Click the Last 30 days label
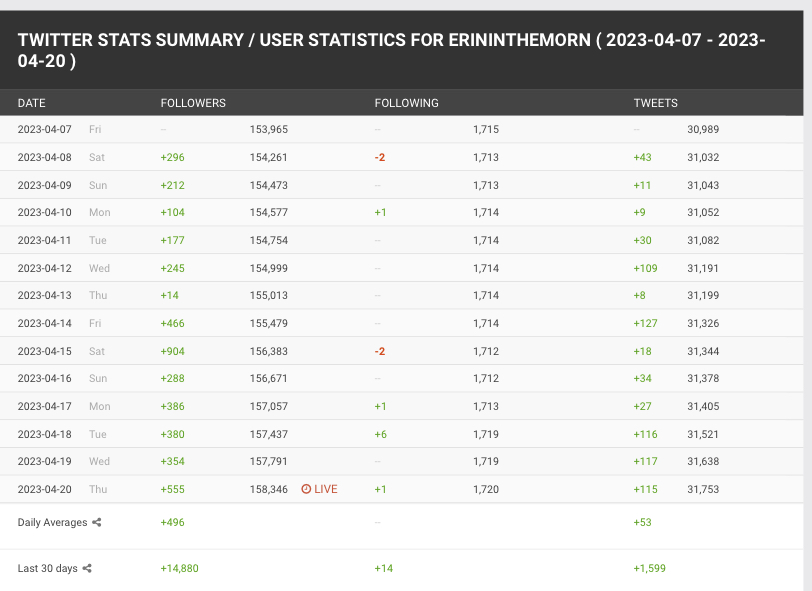This screenshot has height=591, width=812. coord(48,568)
